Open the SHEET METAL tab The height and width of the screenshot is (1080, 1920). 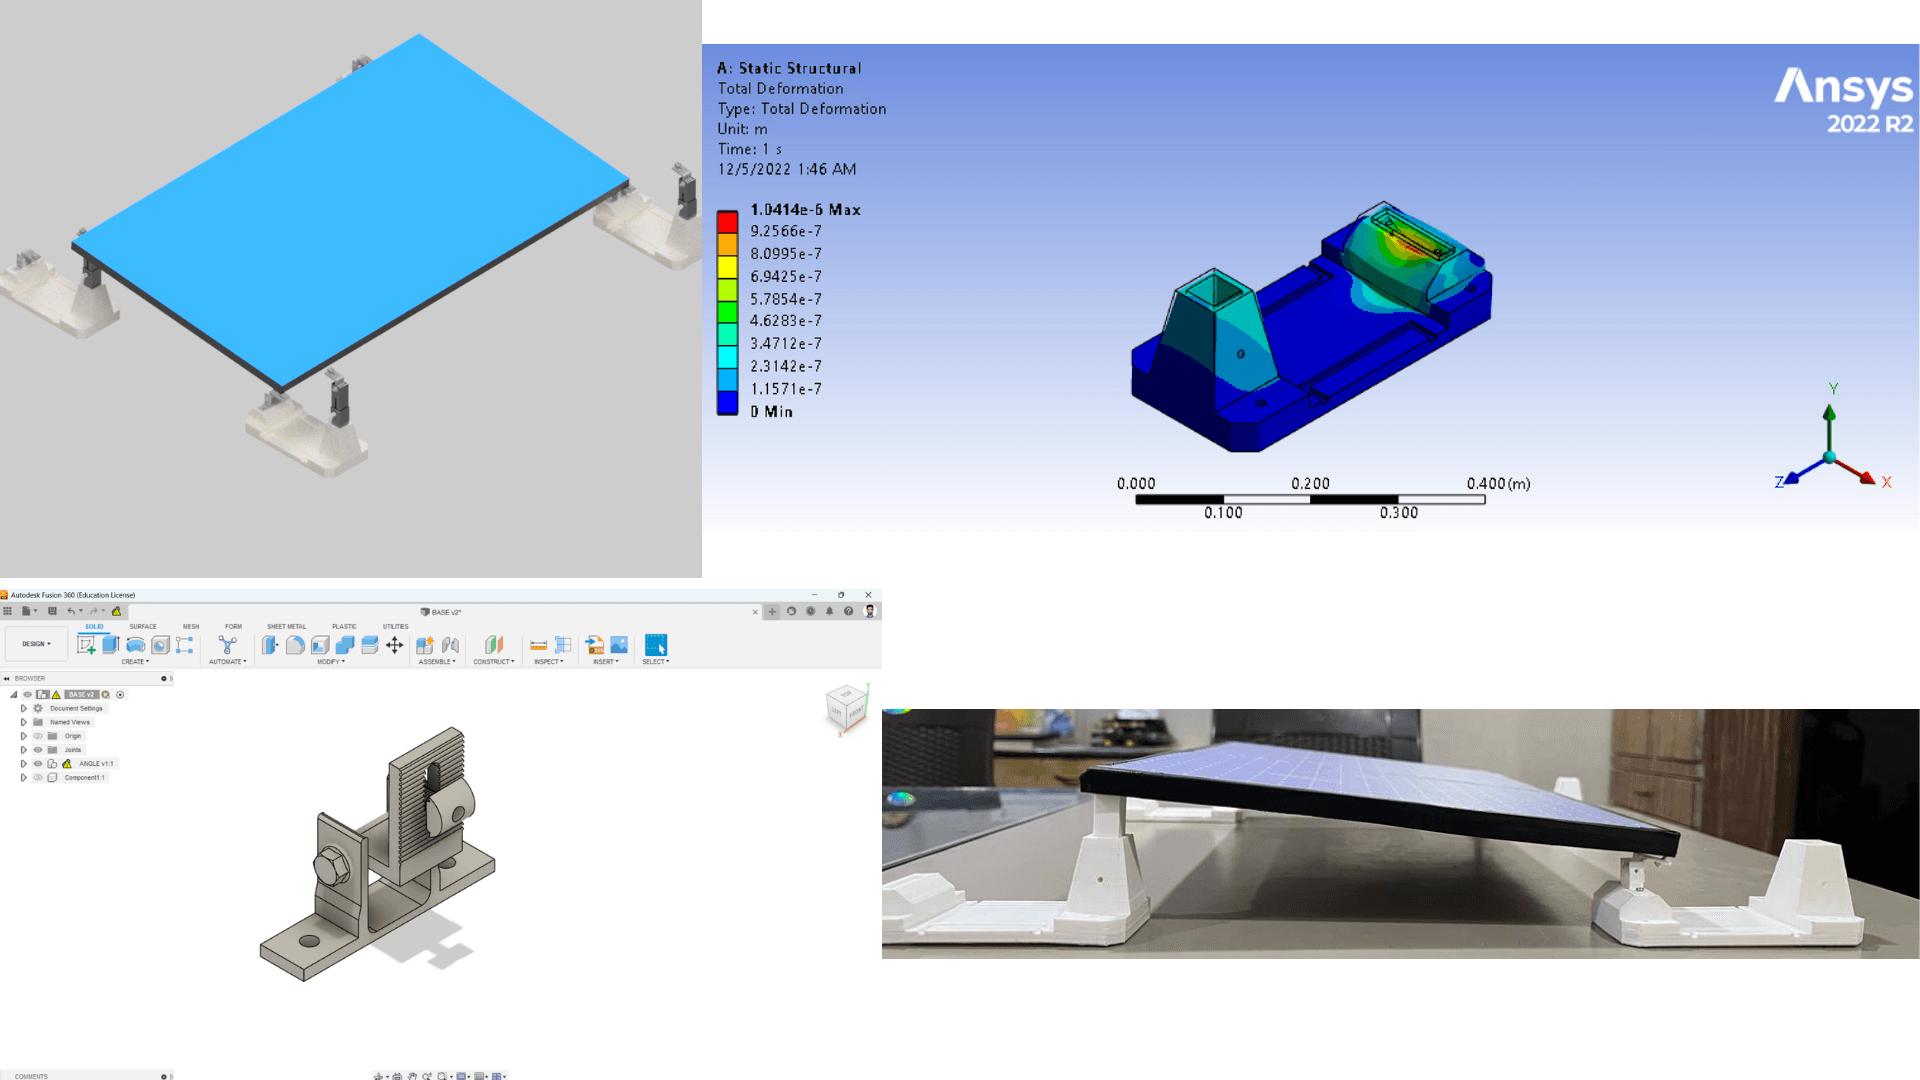(x=286, y=627)
